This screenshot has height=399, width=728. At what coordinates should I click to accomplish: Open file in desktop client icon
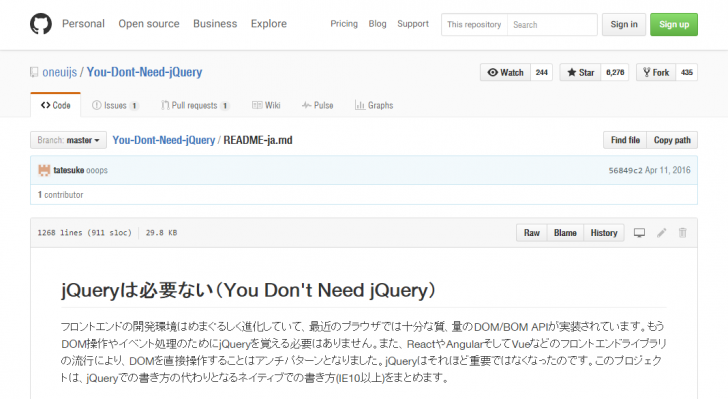click(639, 233)
